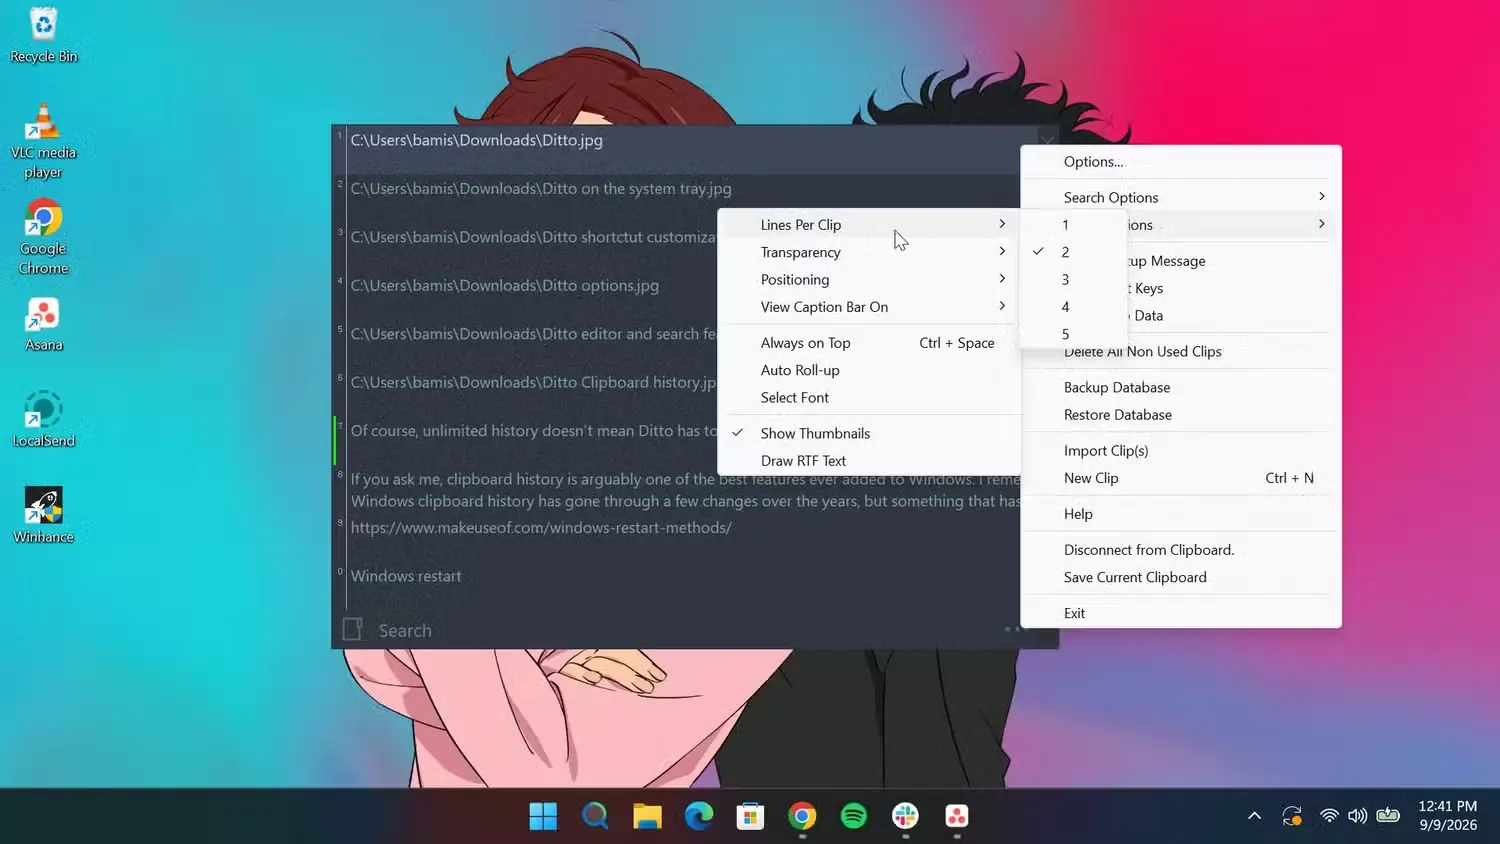The height and width of the screenshot is (844, 1500).
Task: Click the sync status tray icon
Action: click(x=1292, y=816)
